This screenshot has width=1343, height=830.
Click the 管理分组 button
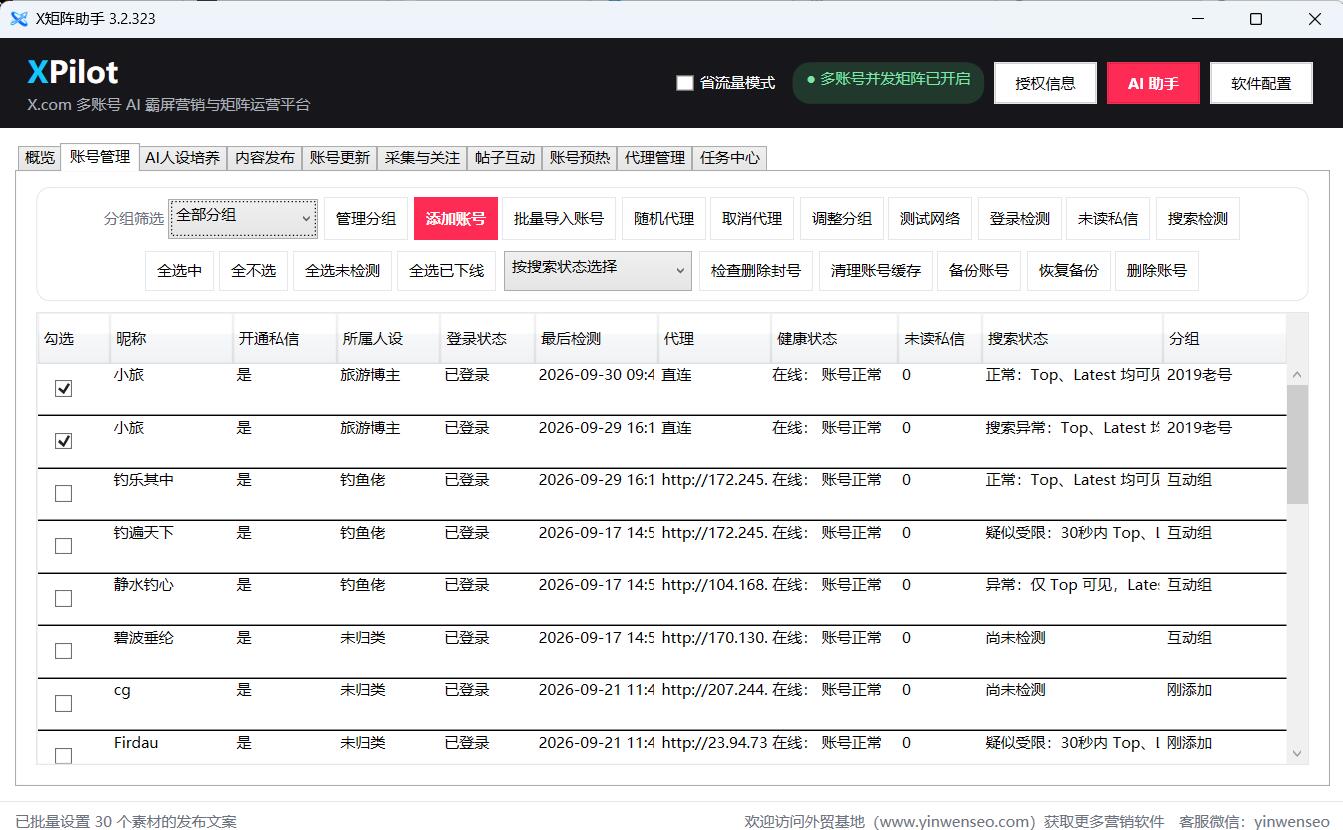366,219
